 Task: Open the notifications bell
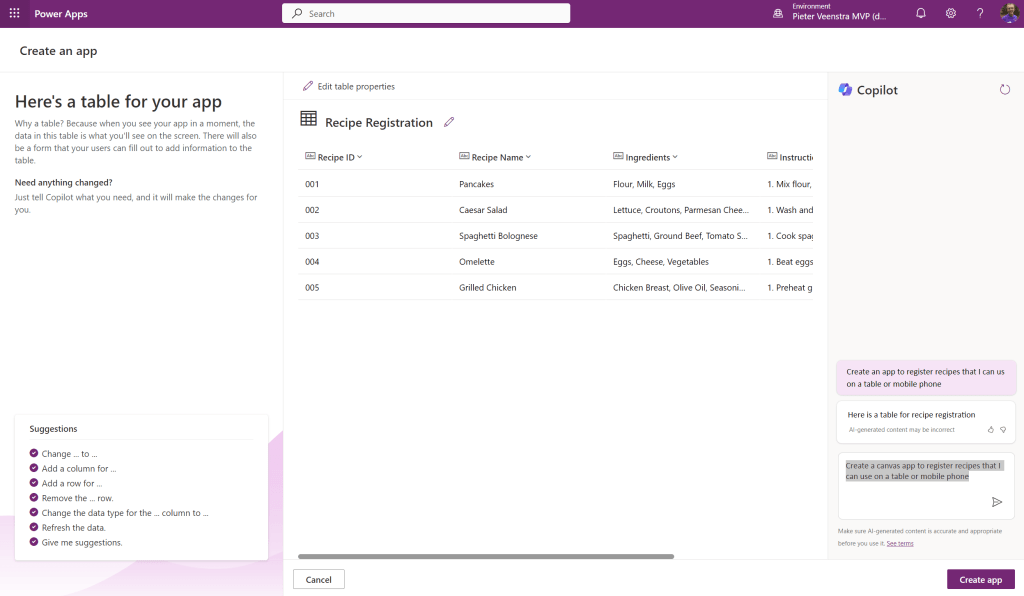click(921, 13)
